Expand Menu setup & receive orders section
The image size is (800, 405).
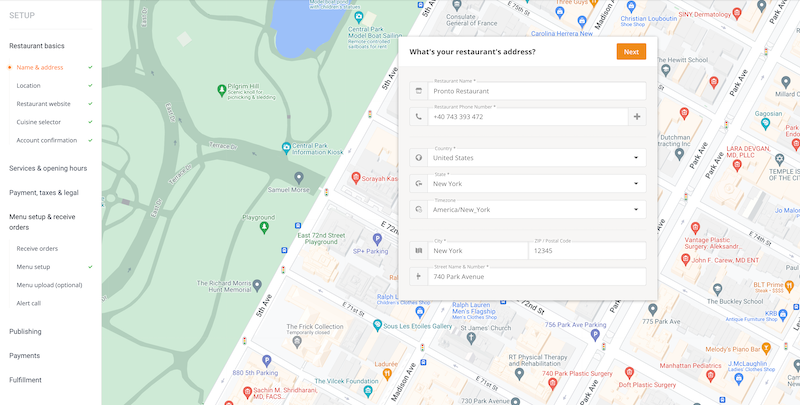click(42, 222)
